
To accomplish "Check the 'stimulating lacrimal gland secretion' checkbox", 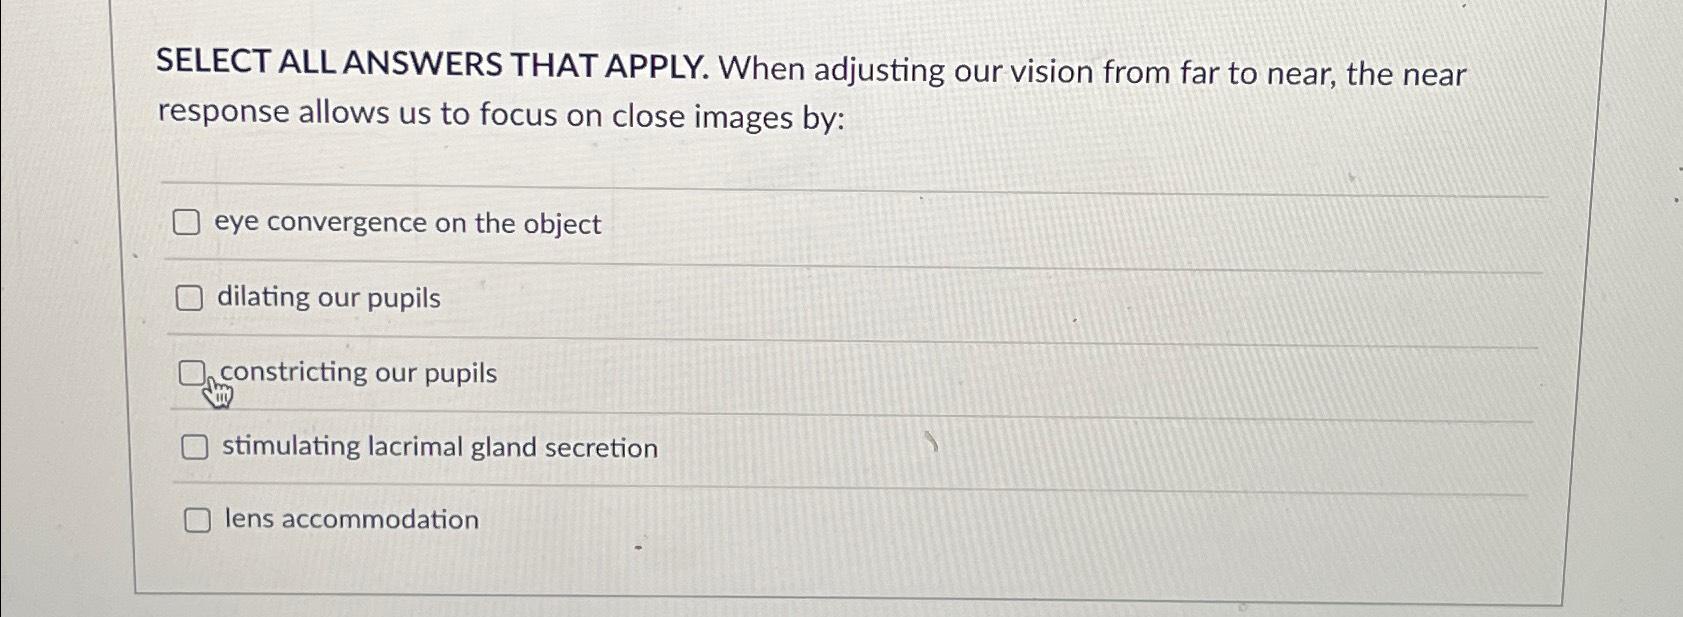I will (x=194, y=448).
